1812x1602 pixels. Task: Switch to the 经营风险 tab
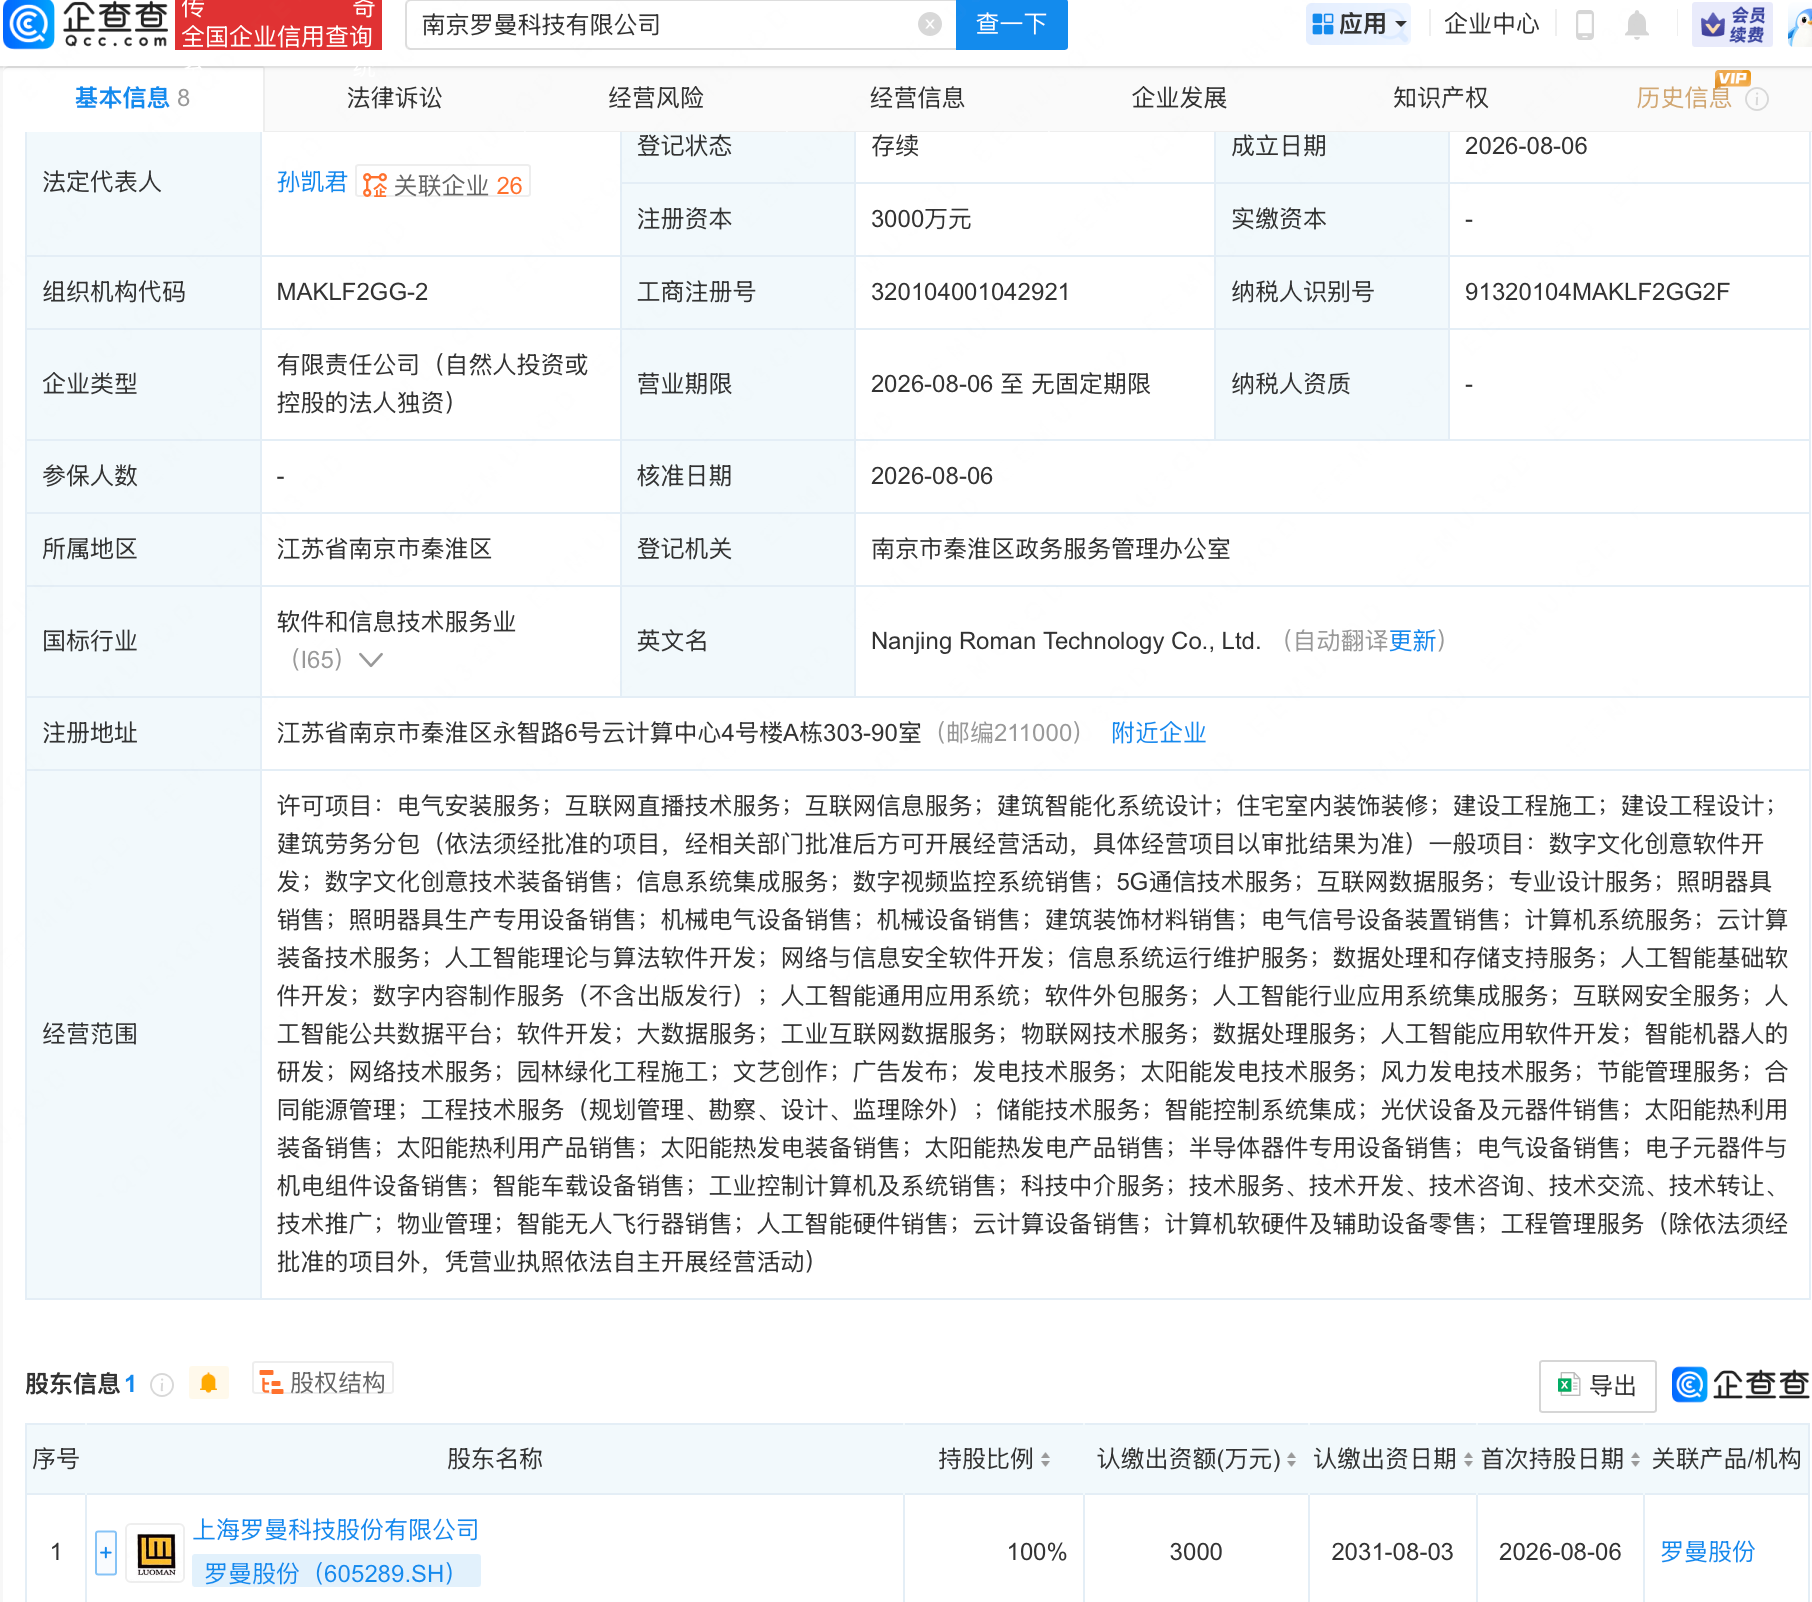tap(656, 98)
